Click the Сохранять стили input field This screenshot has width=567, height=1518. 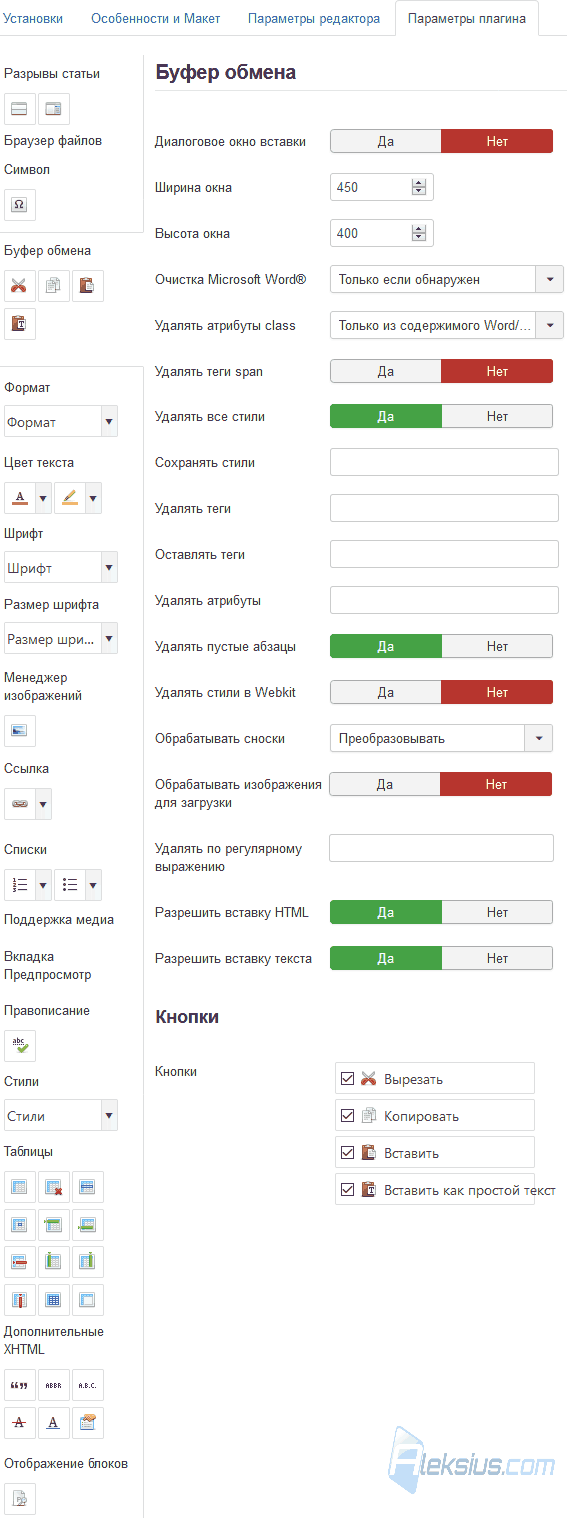444,462
